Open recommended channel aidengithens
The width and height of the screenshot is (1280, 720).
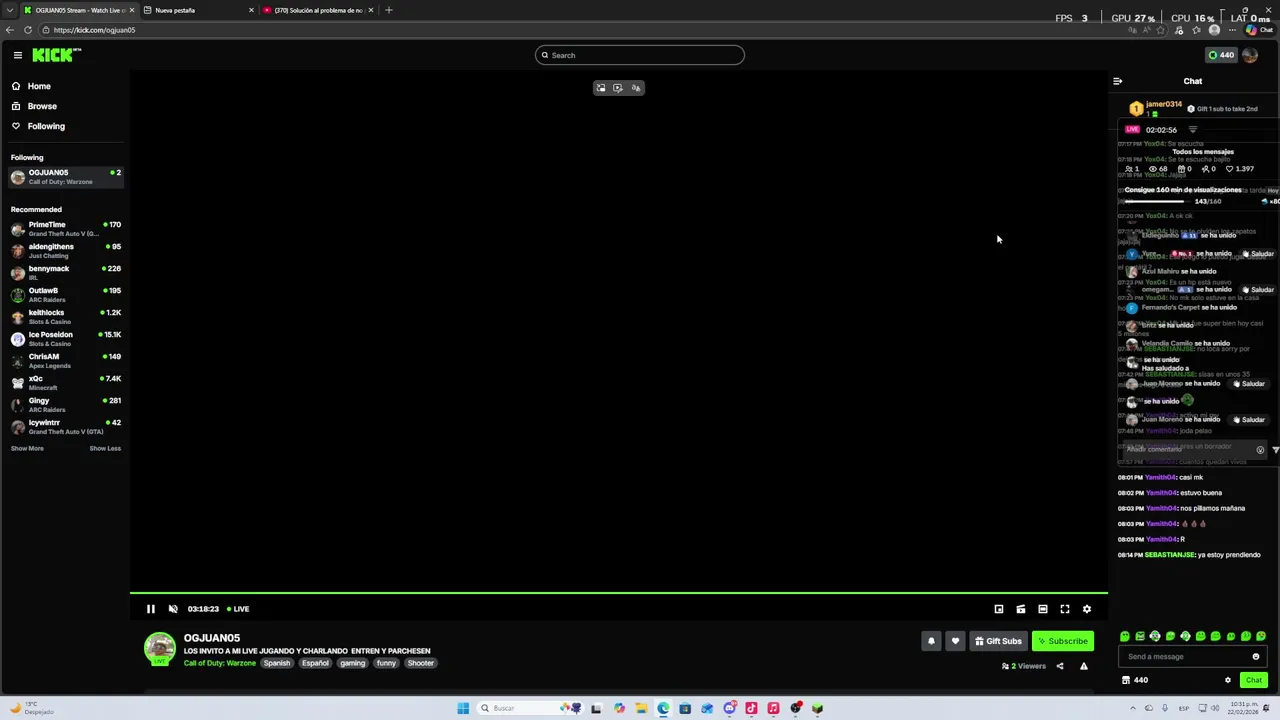[65, 251]
